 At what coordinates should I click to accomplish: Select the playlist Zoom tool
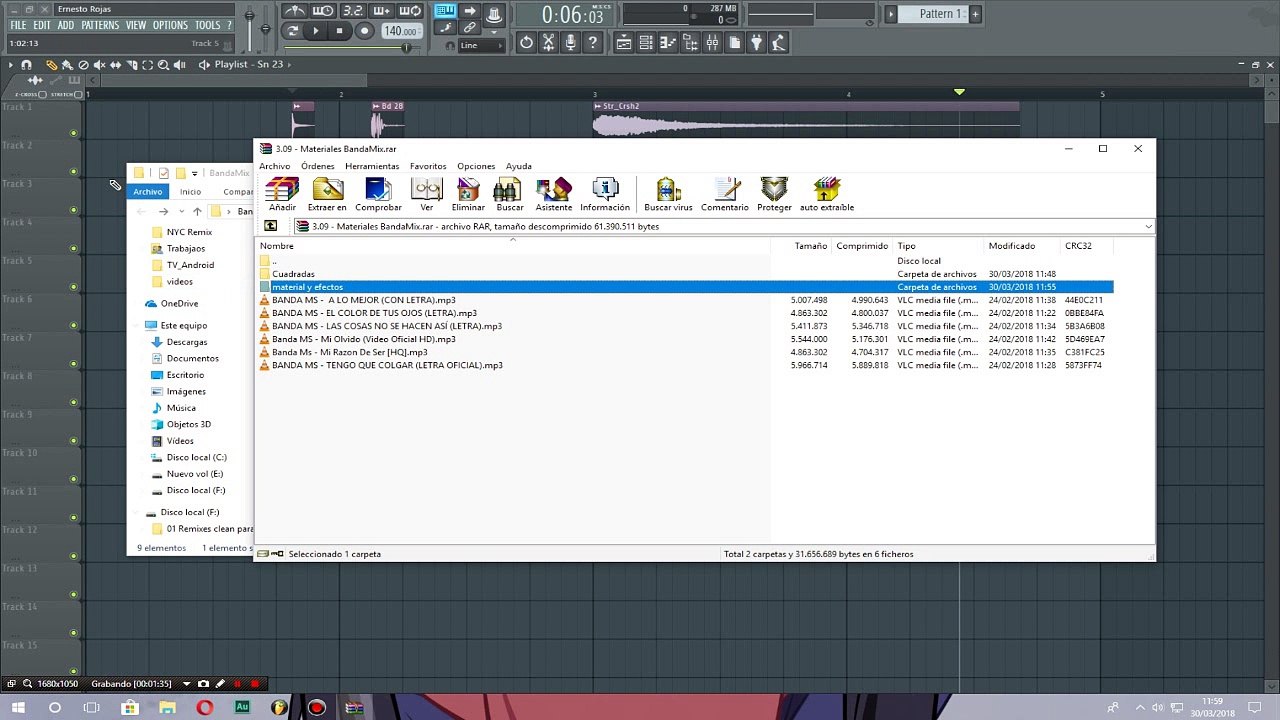pos(164,64)
